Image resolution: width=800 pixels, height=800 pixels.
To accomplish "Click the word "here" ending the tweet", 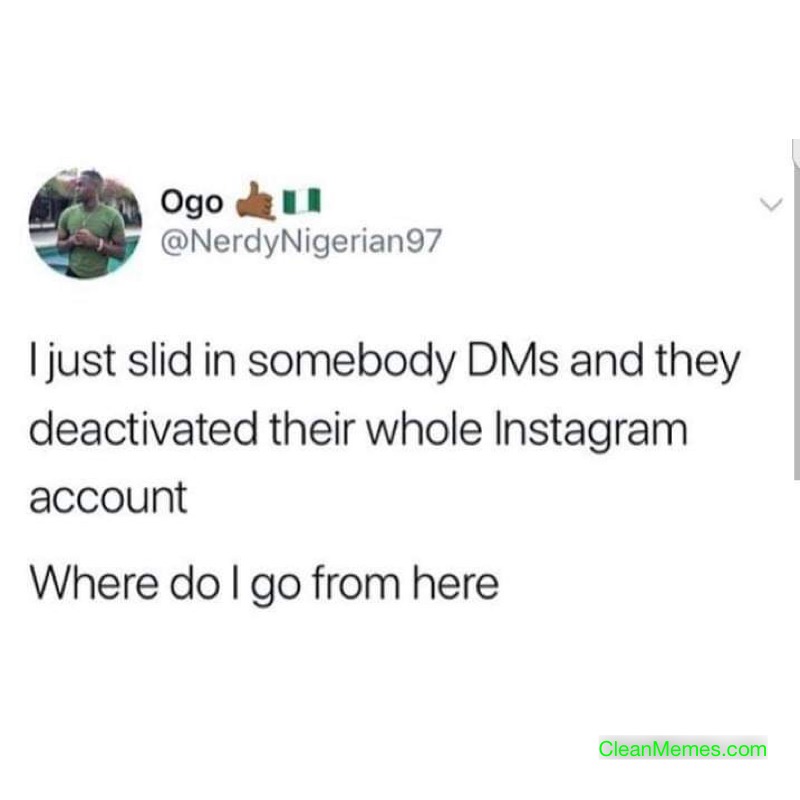I will [x=456, y=583].
